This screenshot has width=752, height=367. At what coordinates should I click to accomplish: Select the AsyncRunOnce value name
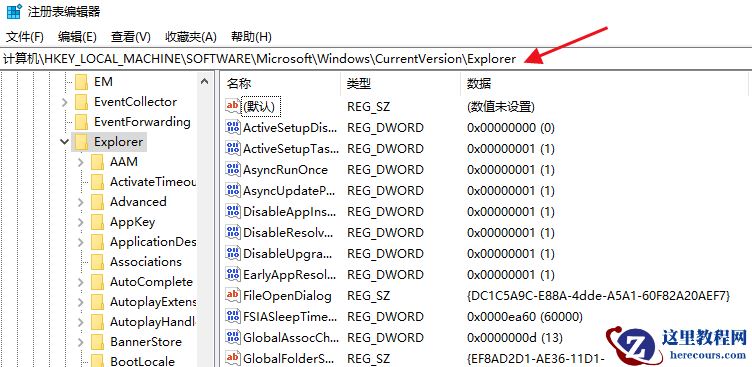coord(285,170)
